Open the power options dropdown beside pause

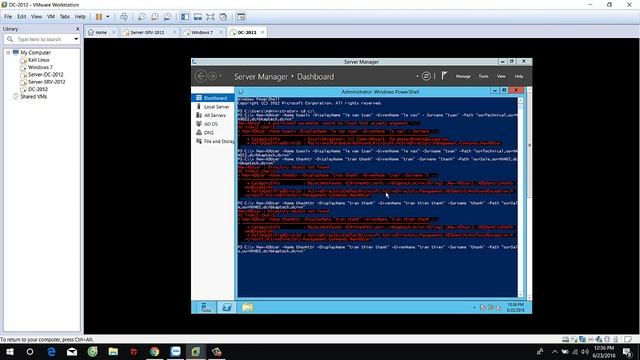[x=108, y=17]
